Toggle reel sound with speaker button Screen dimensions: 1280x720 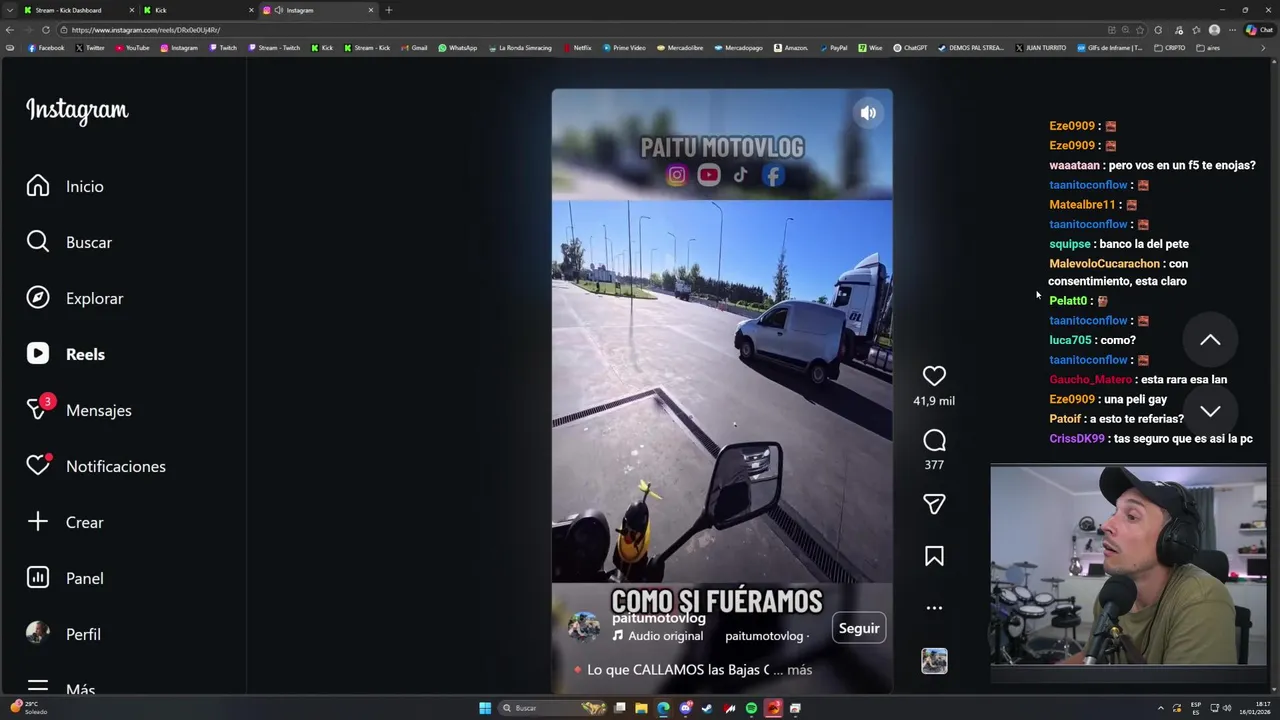click(x=868, y=113)
